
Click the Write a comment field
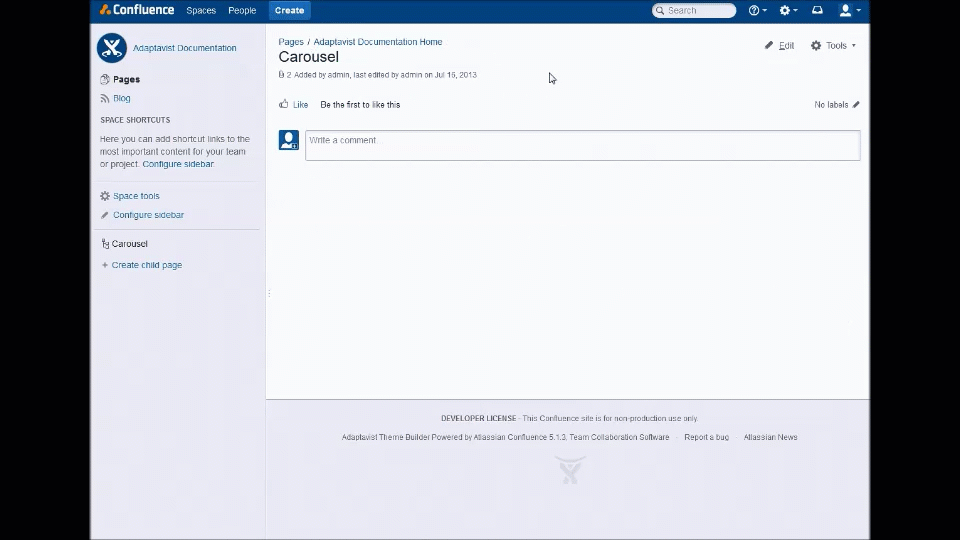(583, 146)
